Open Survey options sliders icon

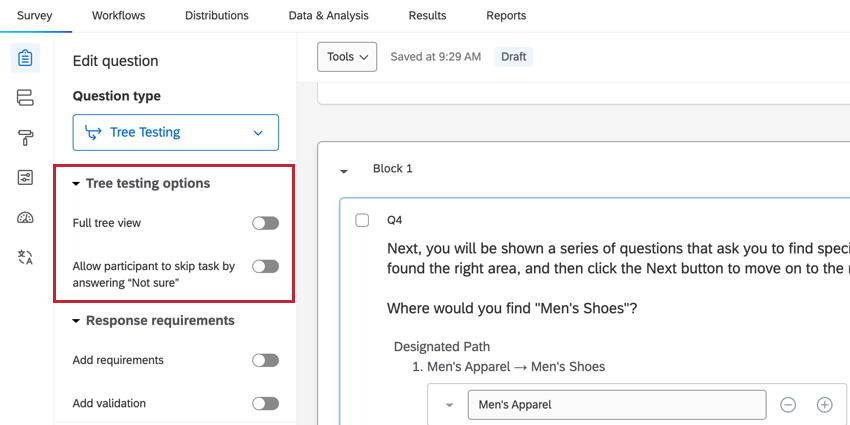[25, 177]
